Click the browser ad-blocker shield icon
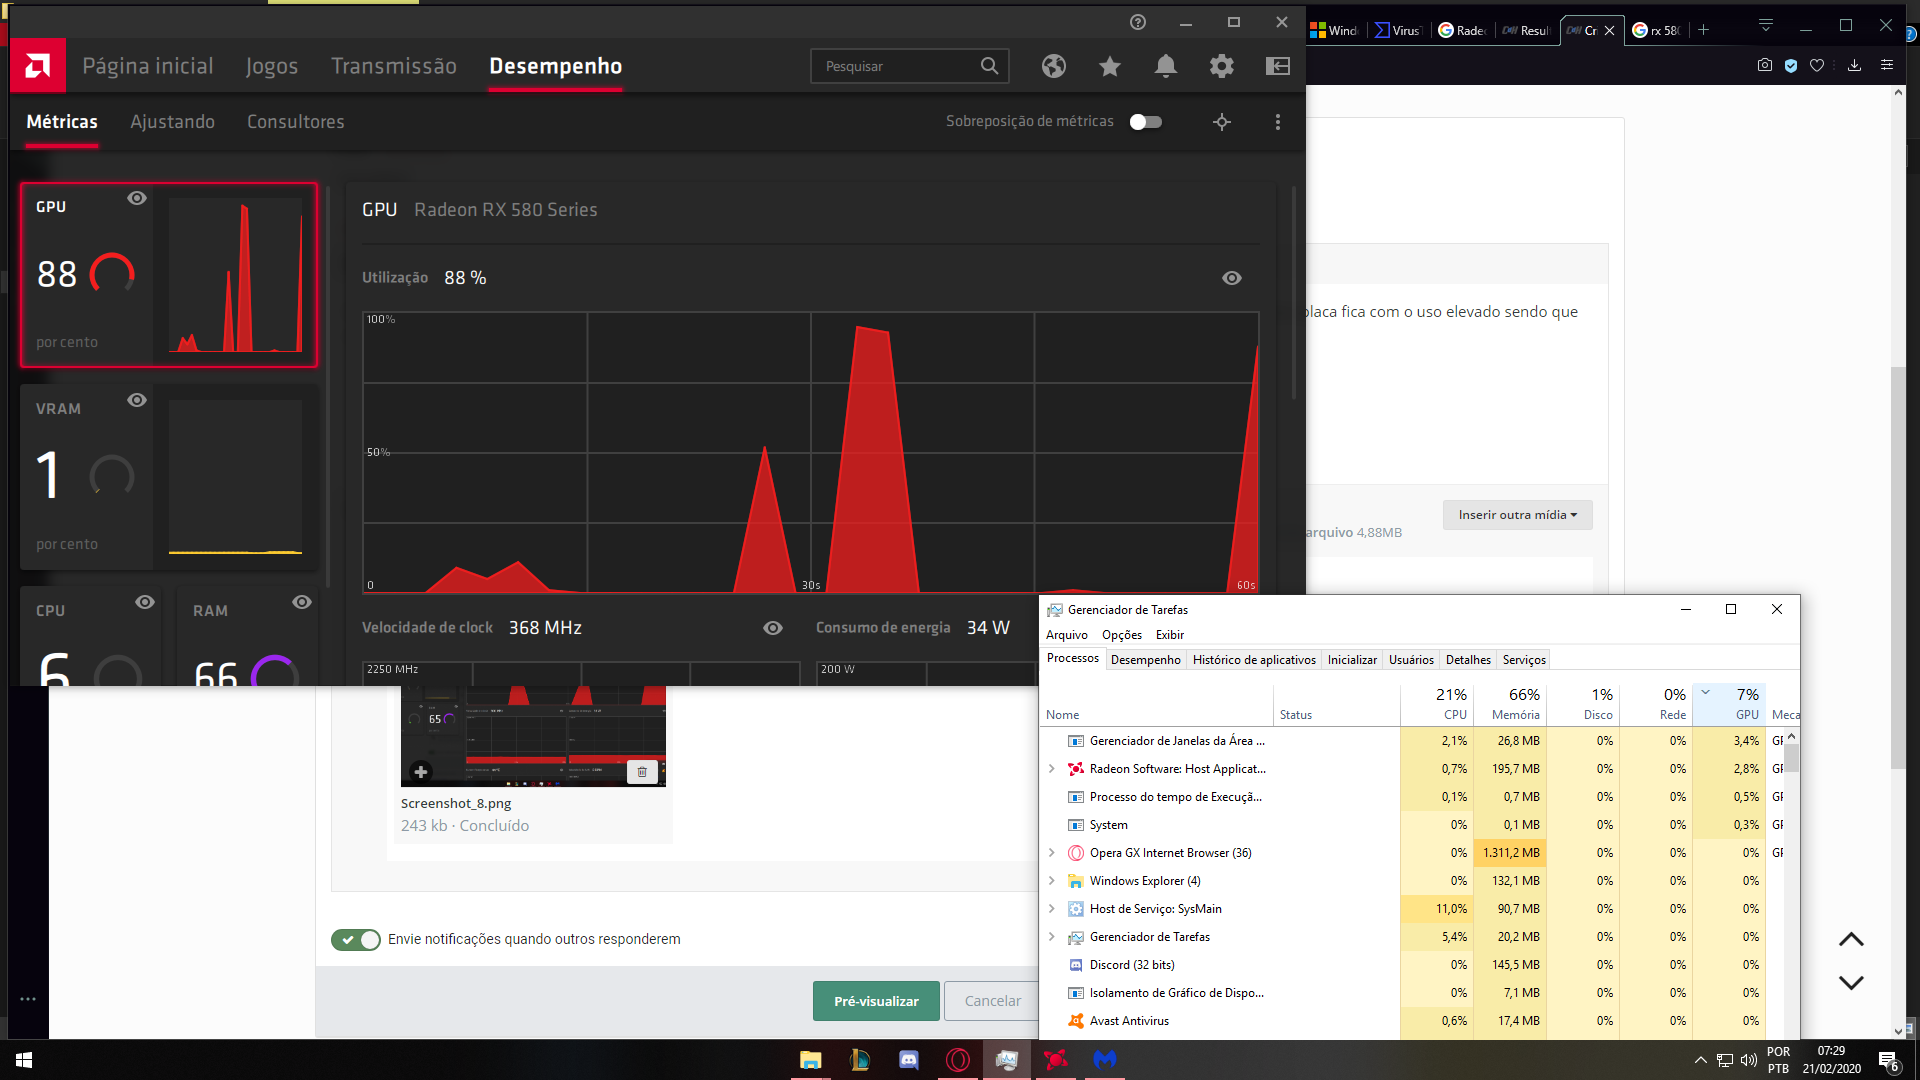 pyautogui.click(x=1791, y=65)
